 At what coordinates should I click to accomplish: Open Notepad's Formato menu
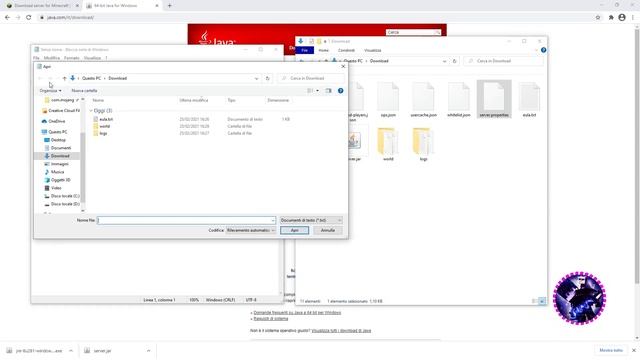click(x=72, y=58)
